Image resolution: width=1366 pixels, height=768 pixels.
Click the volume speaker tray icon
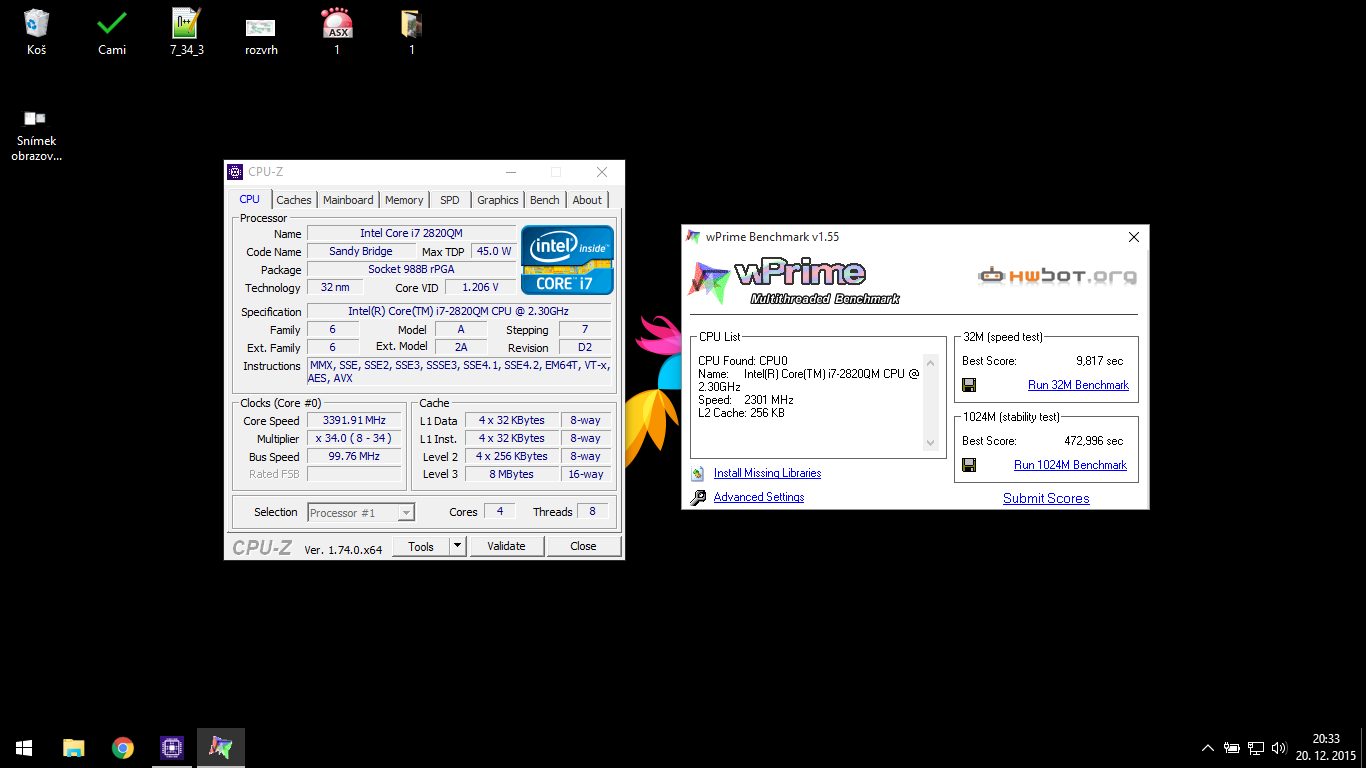tap(1279, 748)
